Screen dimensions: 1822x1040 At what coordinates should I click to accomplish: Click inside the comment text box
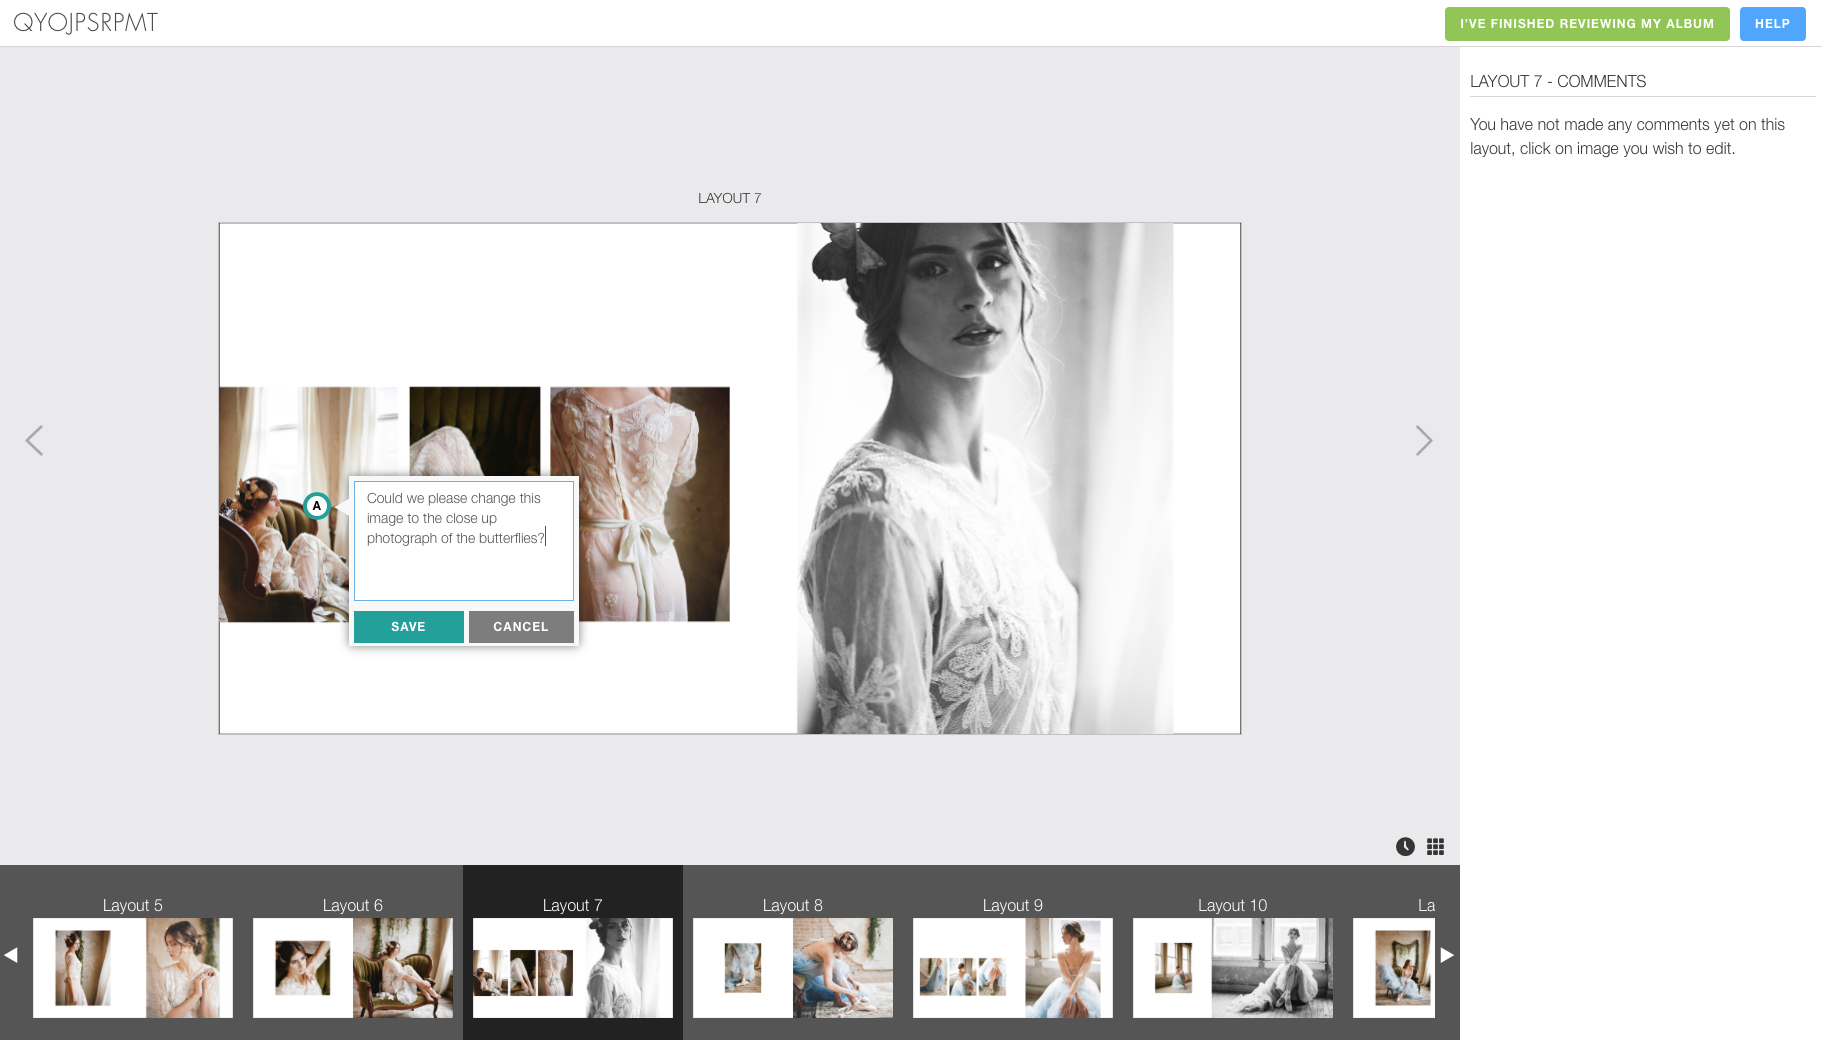464,541
